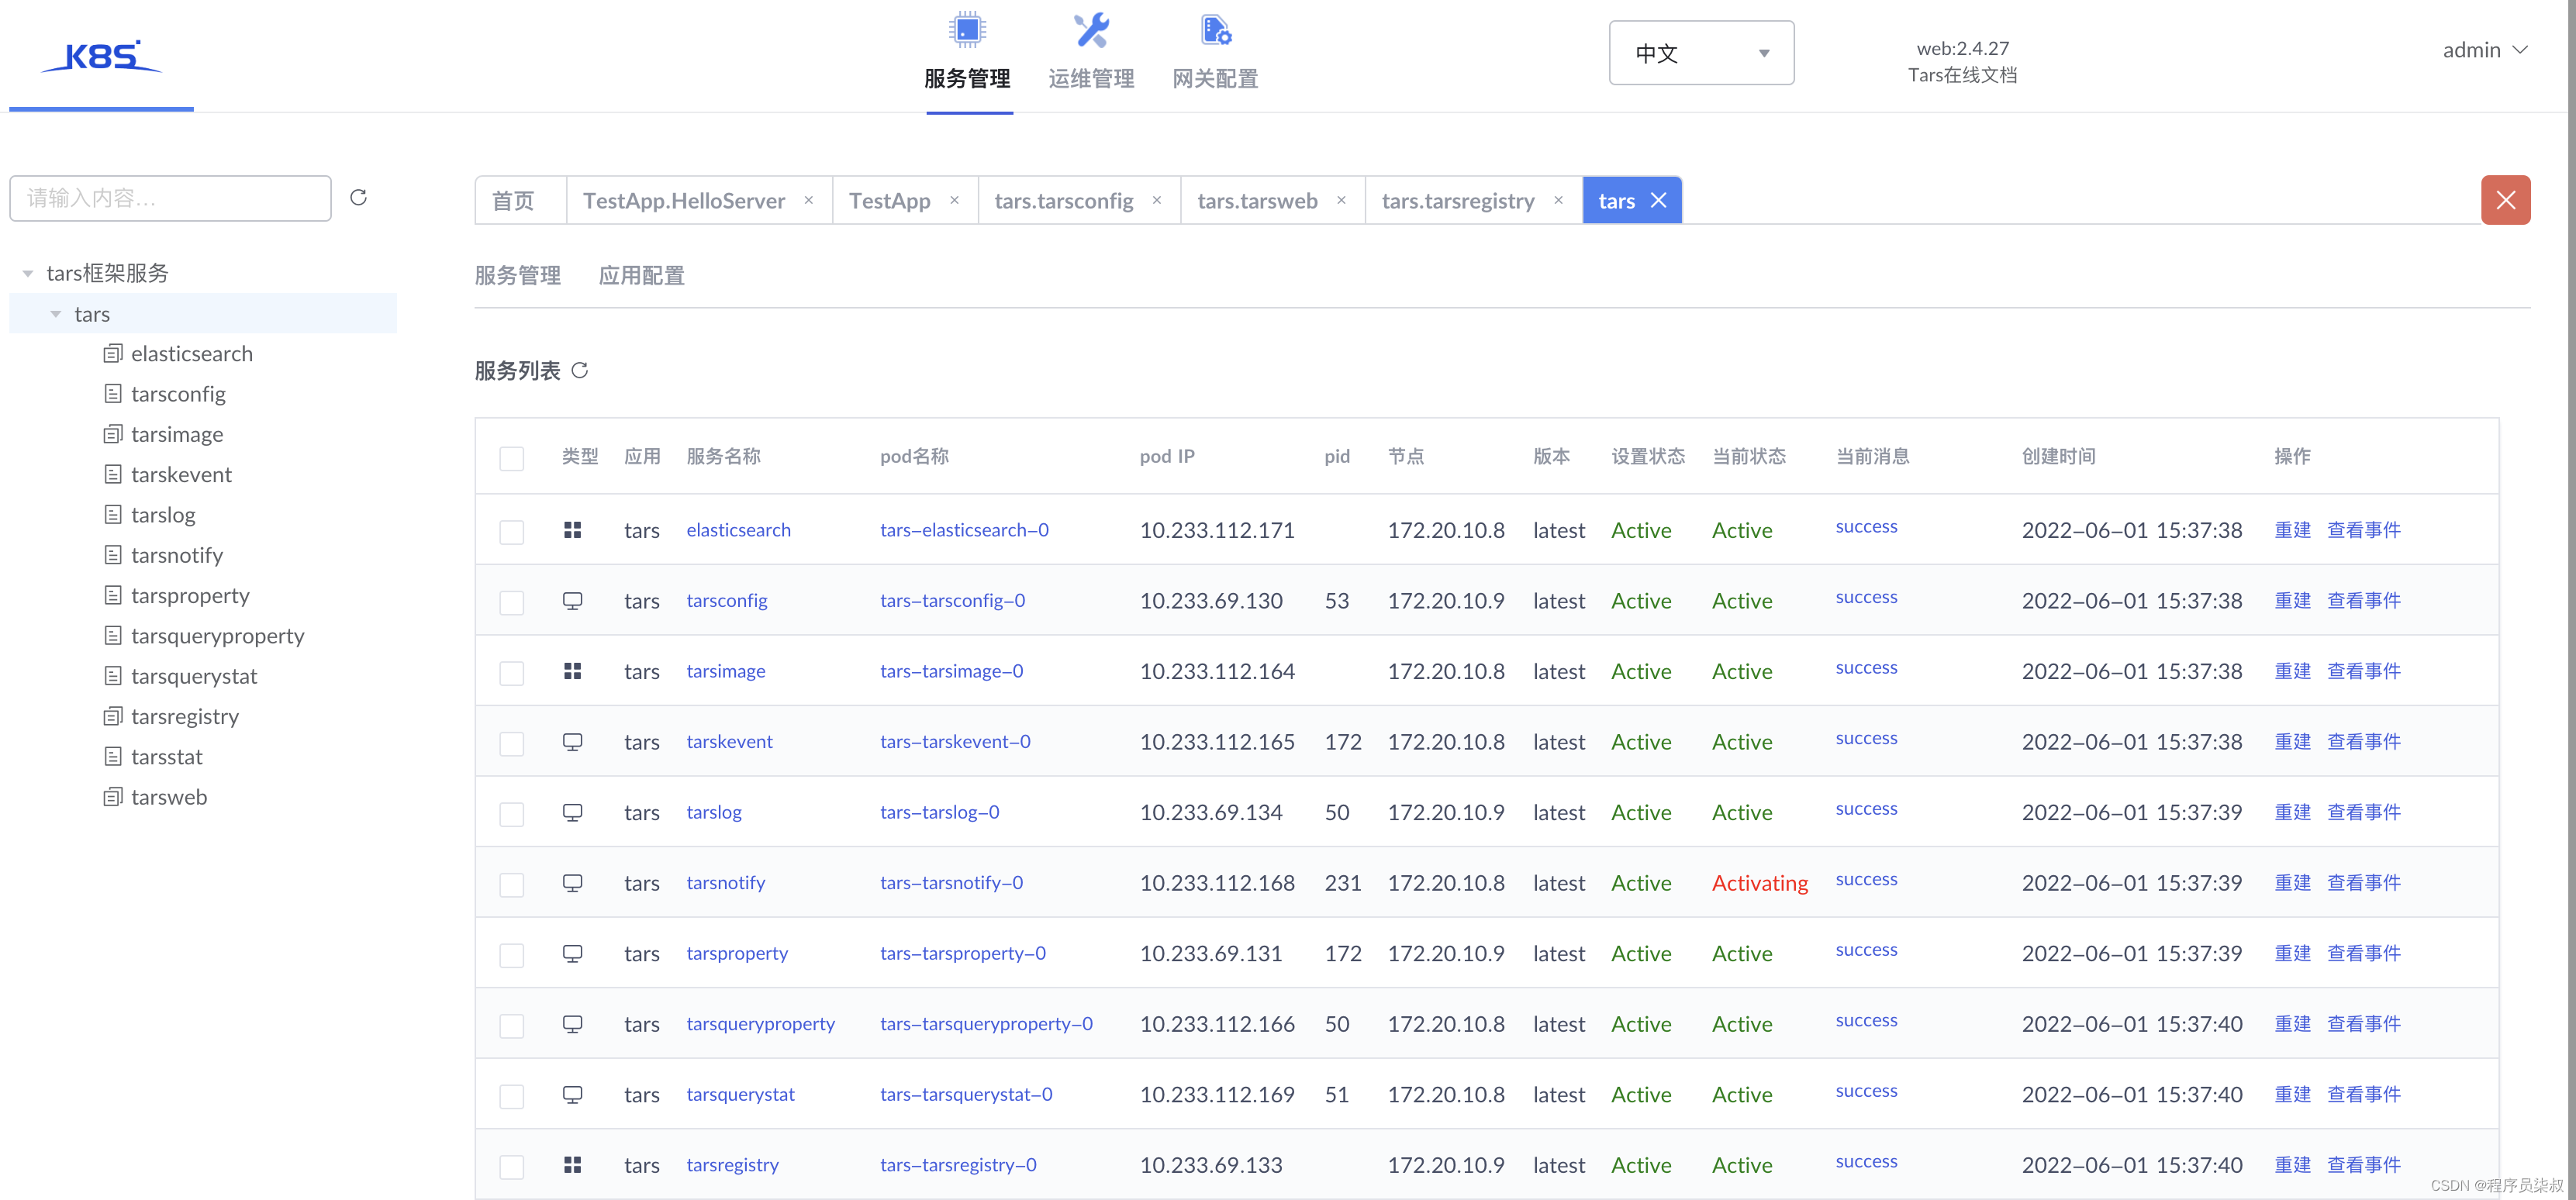The height and width of the screenshot is (1200, 2576).
Task: Click the K8S logo
Action: point(101,57)
